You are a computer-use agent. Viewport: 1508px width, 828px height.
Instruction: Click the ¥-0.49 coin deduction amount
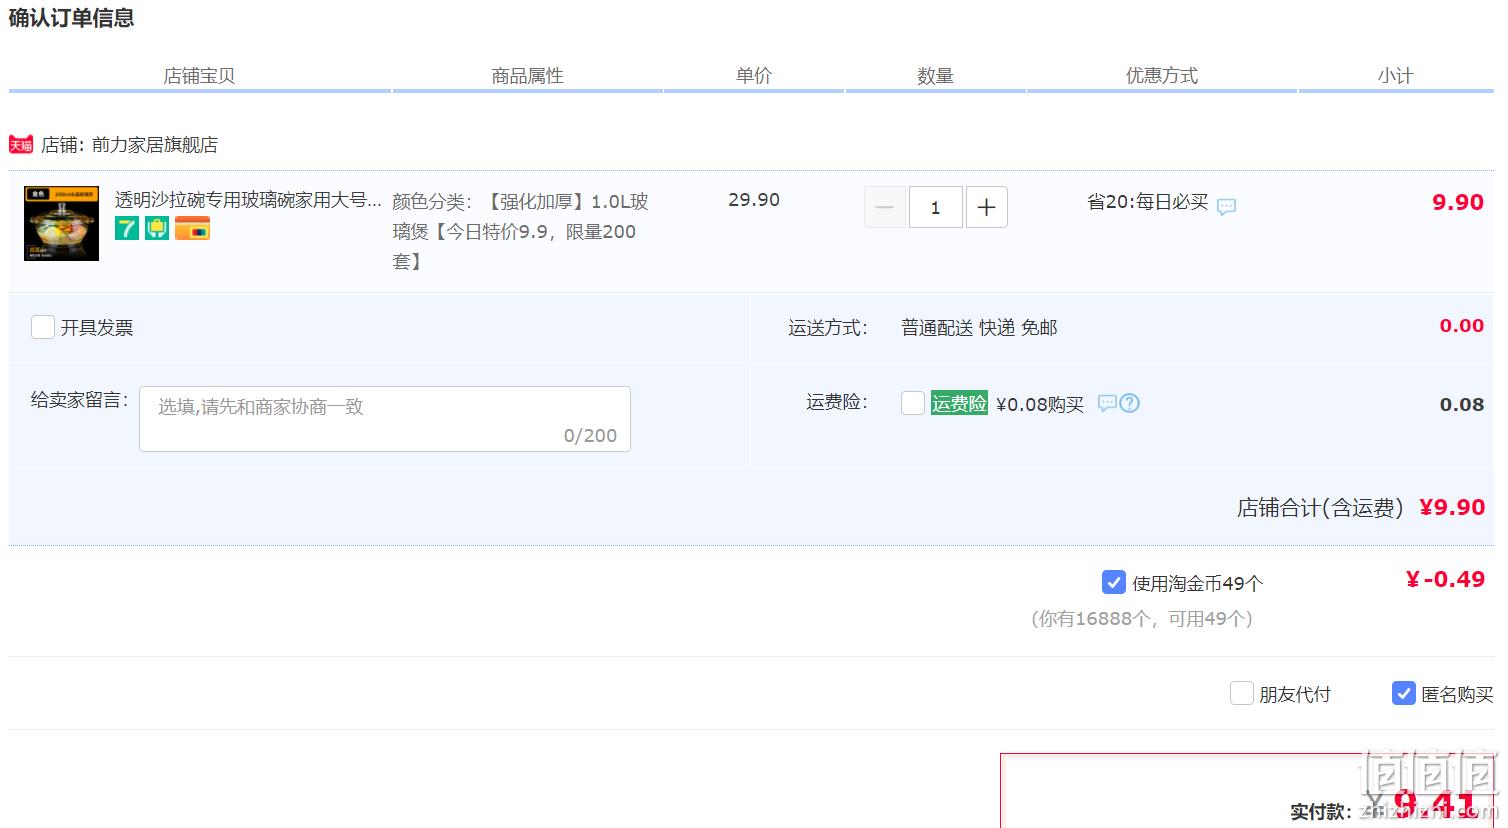(1445, 579)
